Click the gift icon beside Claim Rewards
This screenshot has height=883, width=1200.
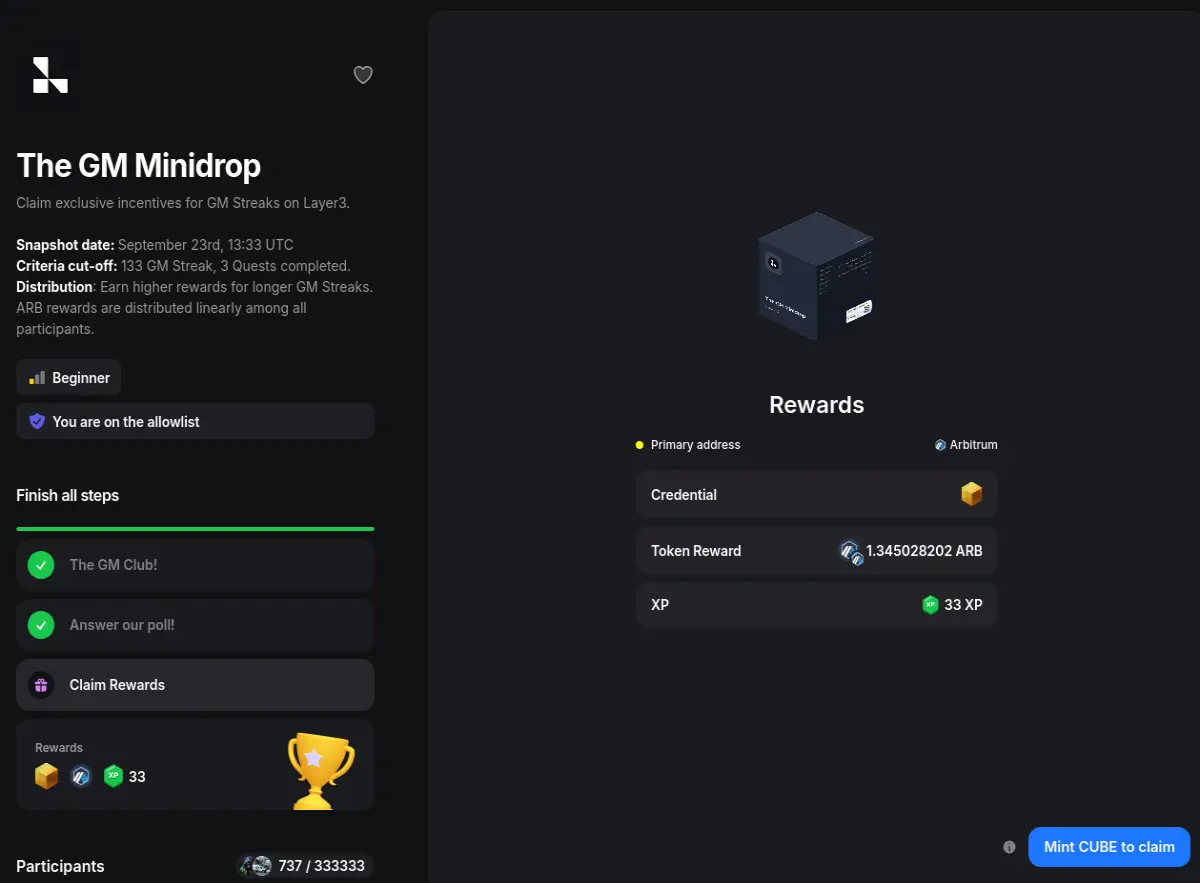point(41,685)
